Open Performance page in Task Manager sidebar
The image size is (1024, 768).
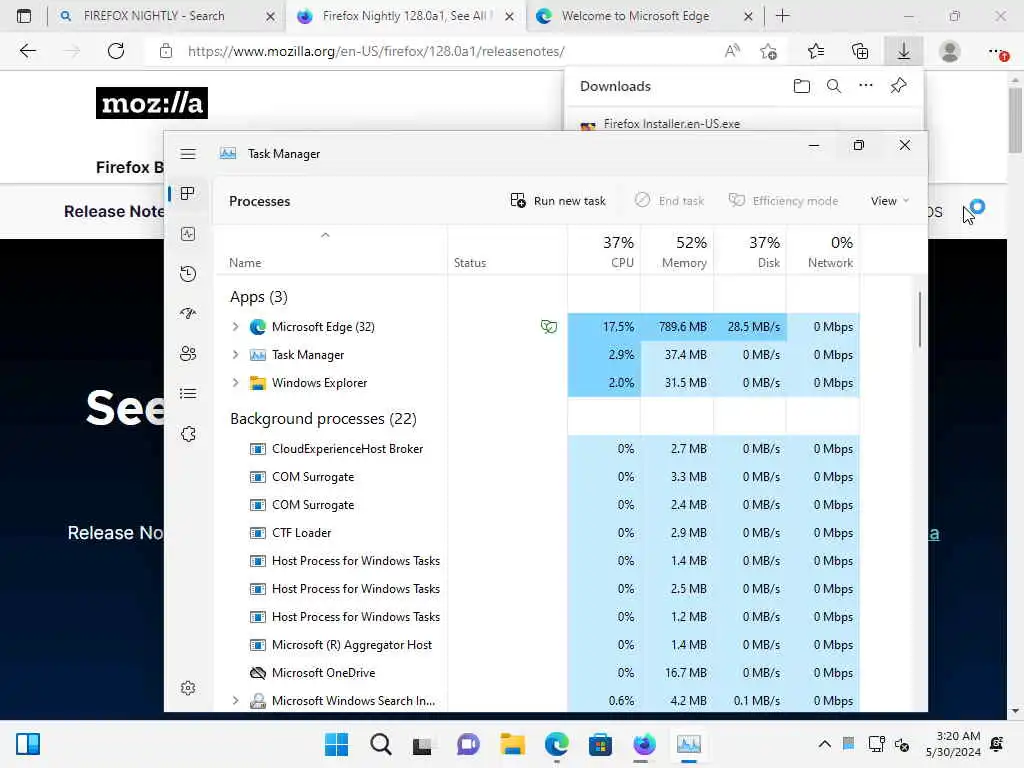(188, 234)
